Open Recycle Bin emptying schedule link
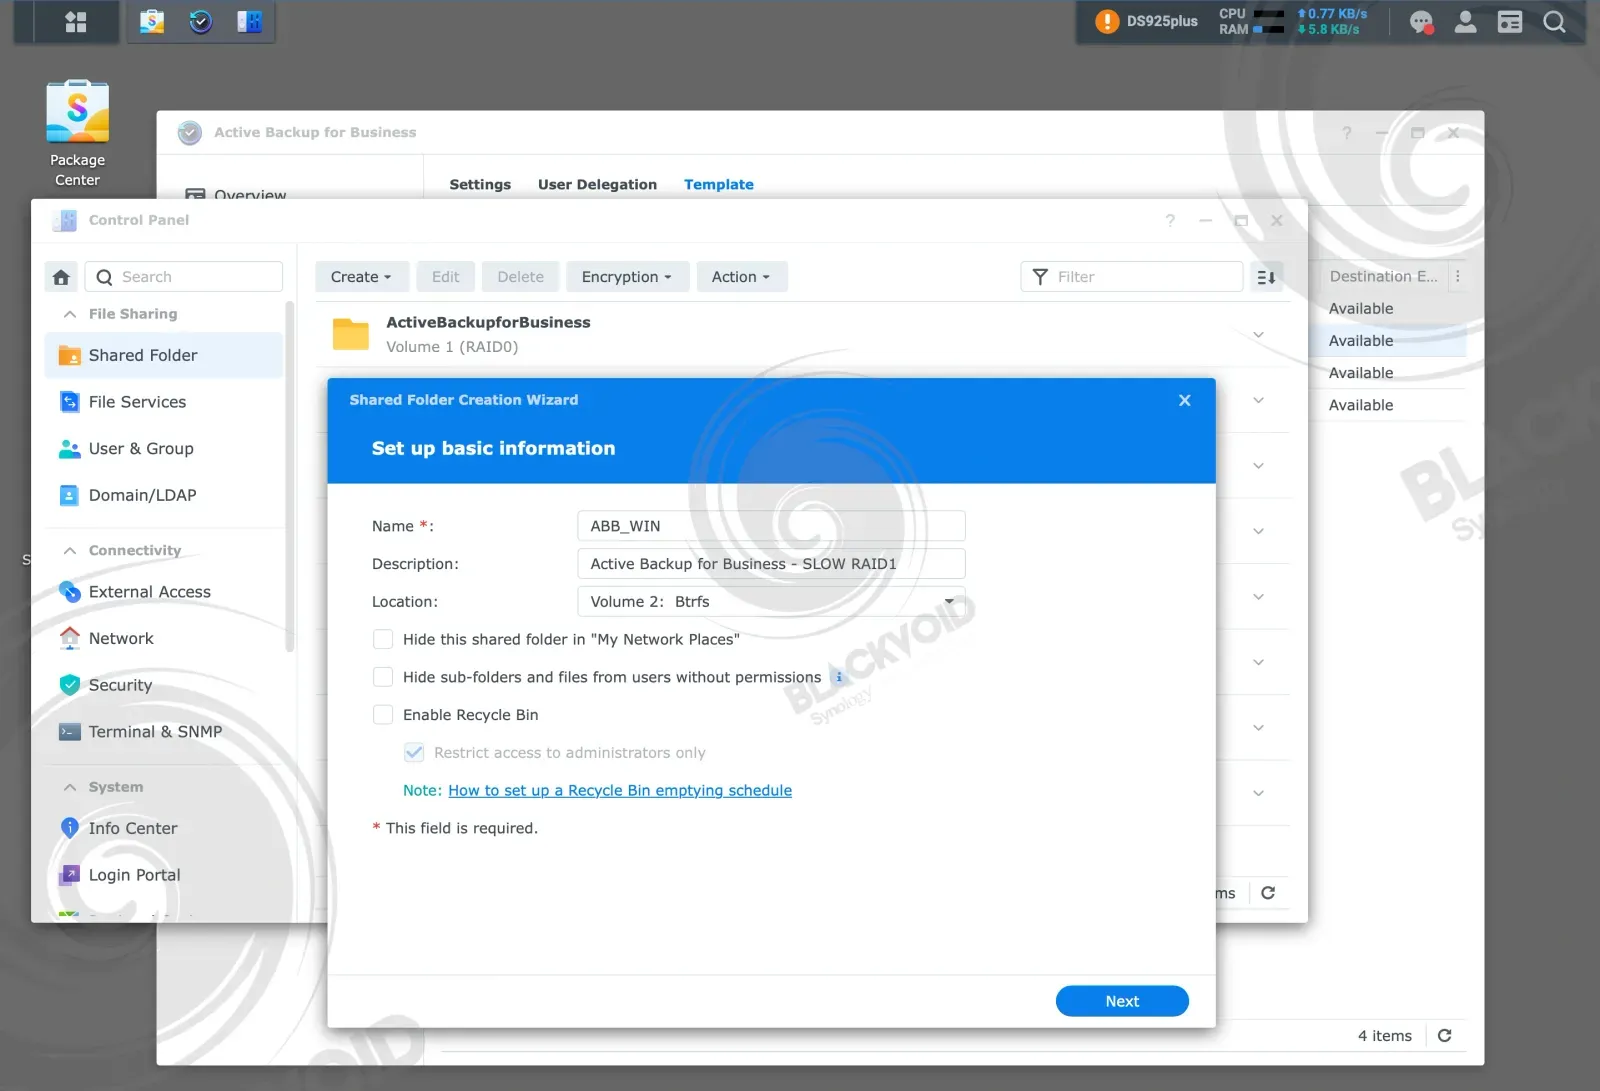Screen dimensions: 1600x1091 pyautogui.click(x=620, y=790)
